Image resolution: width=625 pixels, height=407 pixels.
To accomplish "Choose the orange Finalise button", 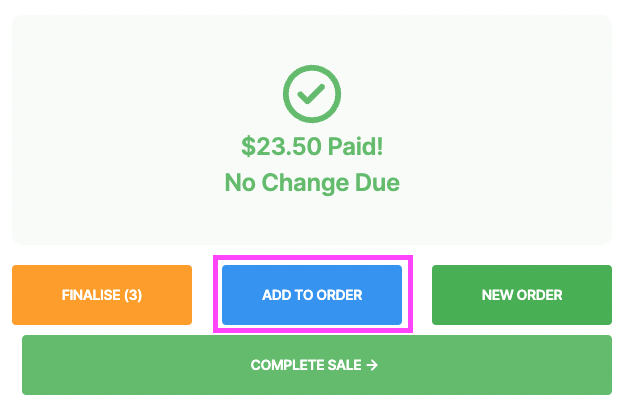I will tap(102, 295).
